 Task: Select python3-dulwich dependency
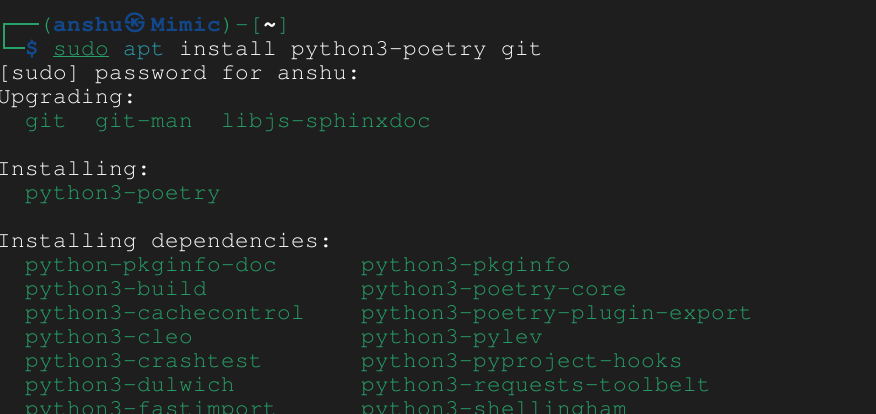130,386
